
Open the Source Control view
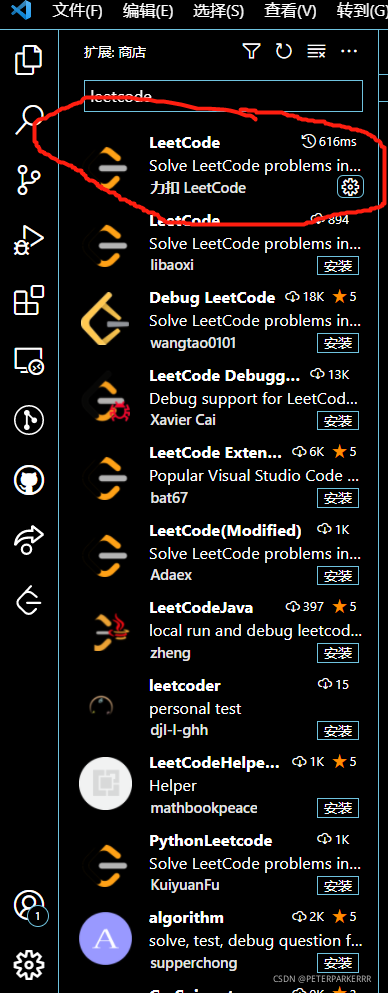pyautogui.click(x=28, y=180)
